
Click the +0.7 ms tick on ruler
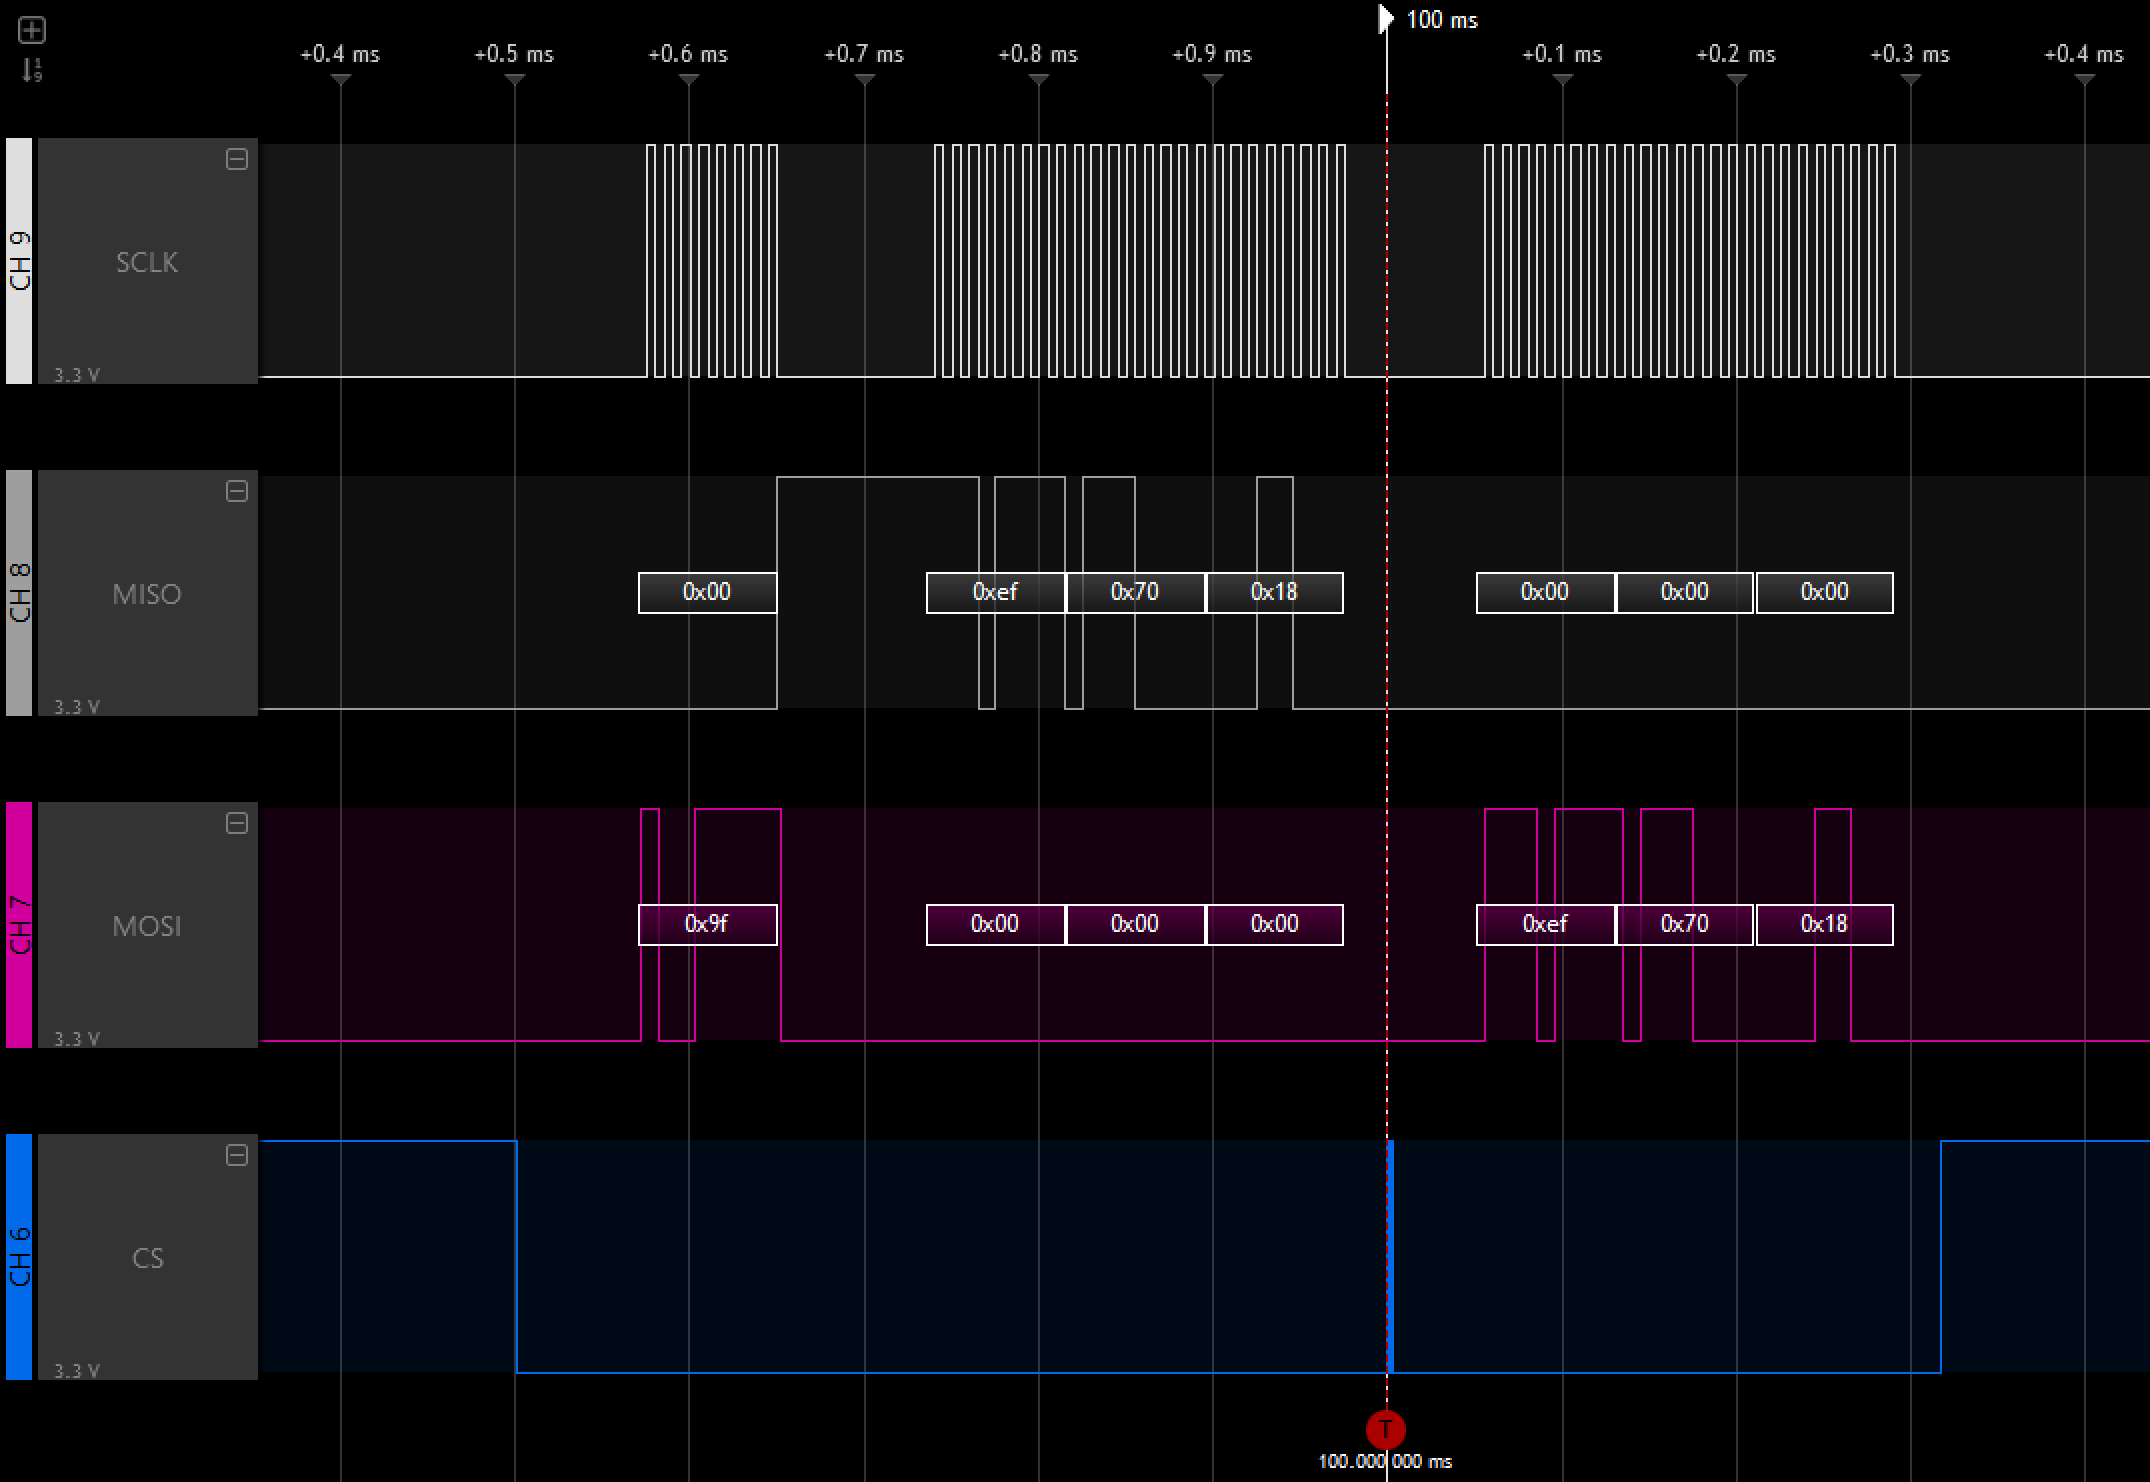tap(864, 55)
